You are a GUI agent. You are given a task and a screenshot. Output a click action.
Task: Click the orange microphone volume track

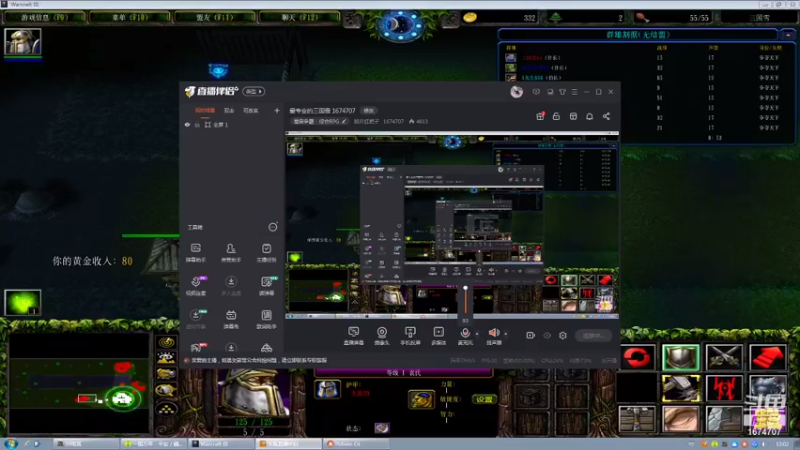pyautogui.click(x=465, y=302)
